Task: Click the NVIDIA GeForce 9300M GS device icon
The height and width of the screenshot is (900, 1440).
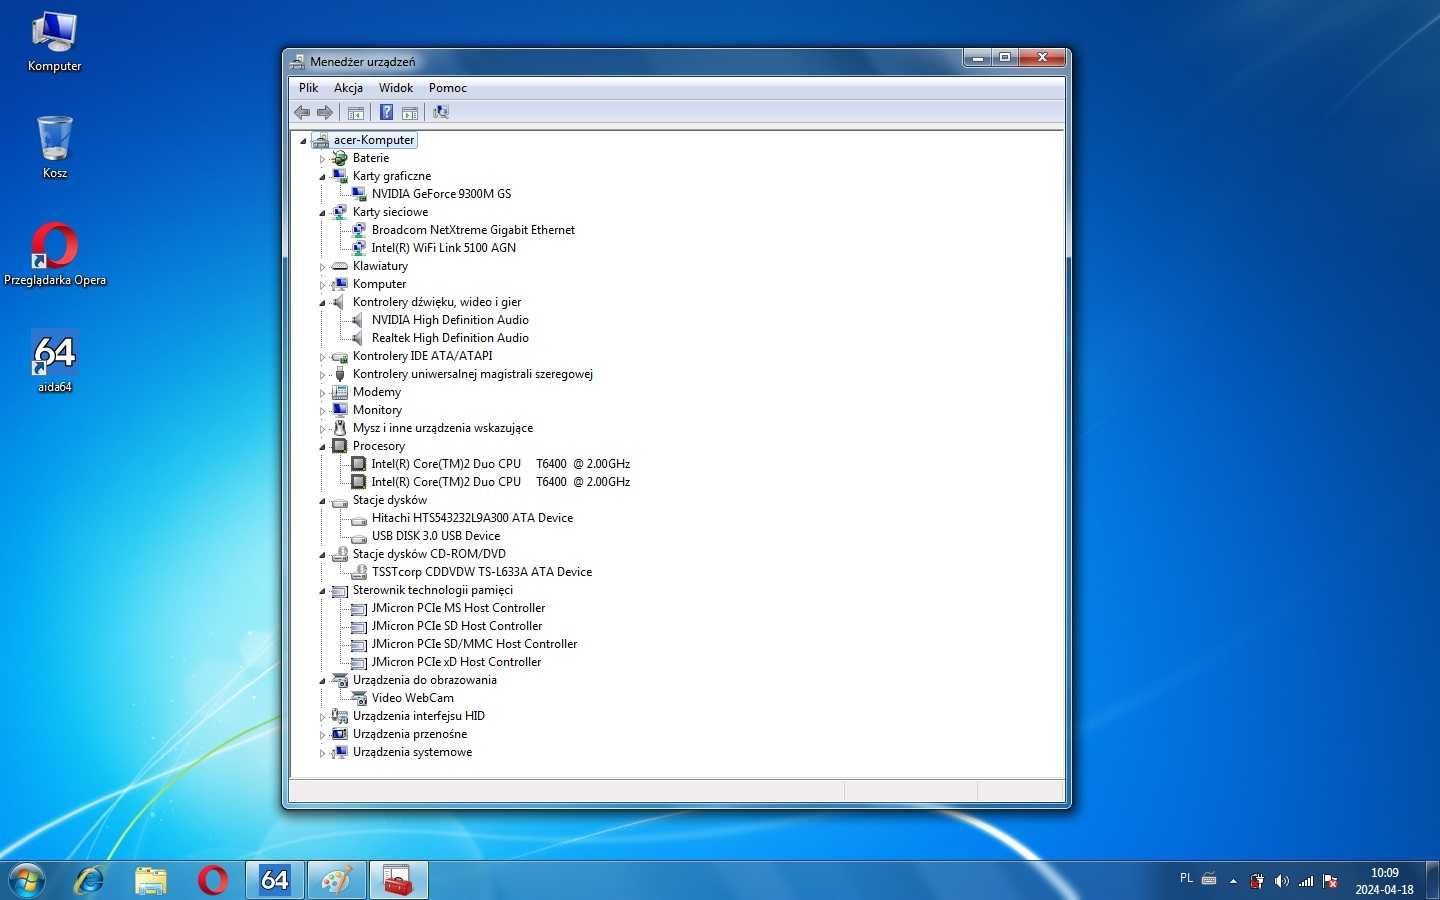Action: pyautogui.click(x=359, y=194)
